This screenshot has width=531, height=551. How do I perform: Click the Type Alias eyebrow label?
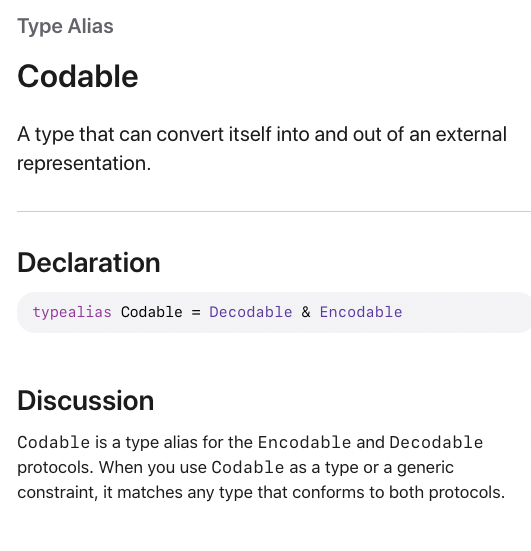[65, 26]
